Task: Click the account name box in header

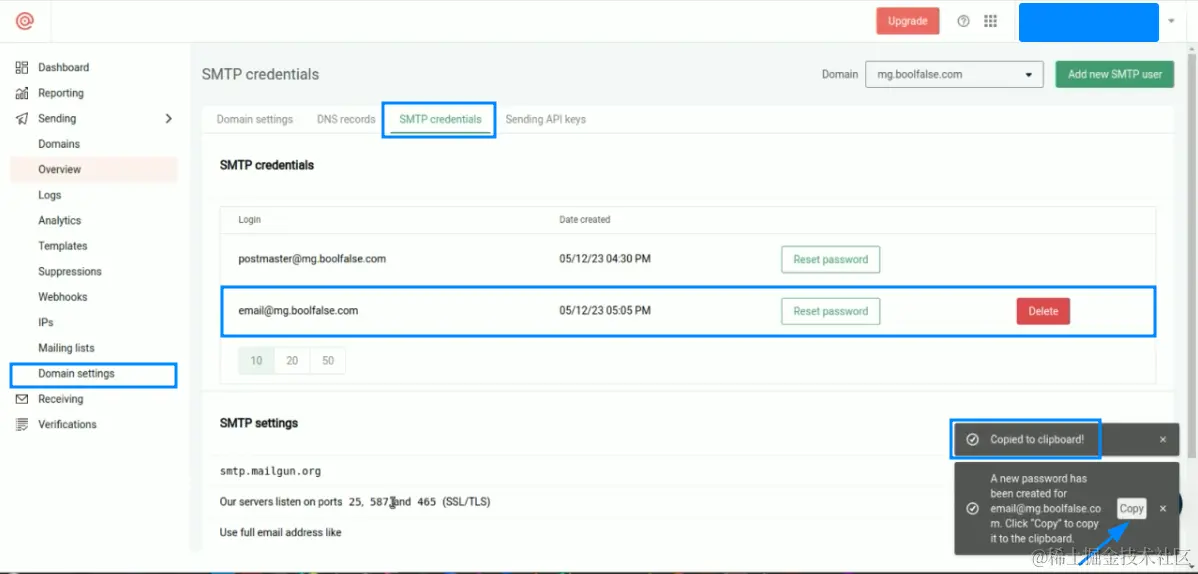Action: point(1089,21)
